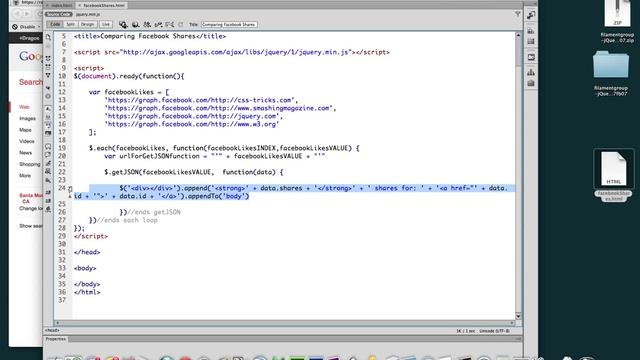Enable Live view
640x360 pixels.
pos(106,24)
